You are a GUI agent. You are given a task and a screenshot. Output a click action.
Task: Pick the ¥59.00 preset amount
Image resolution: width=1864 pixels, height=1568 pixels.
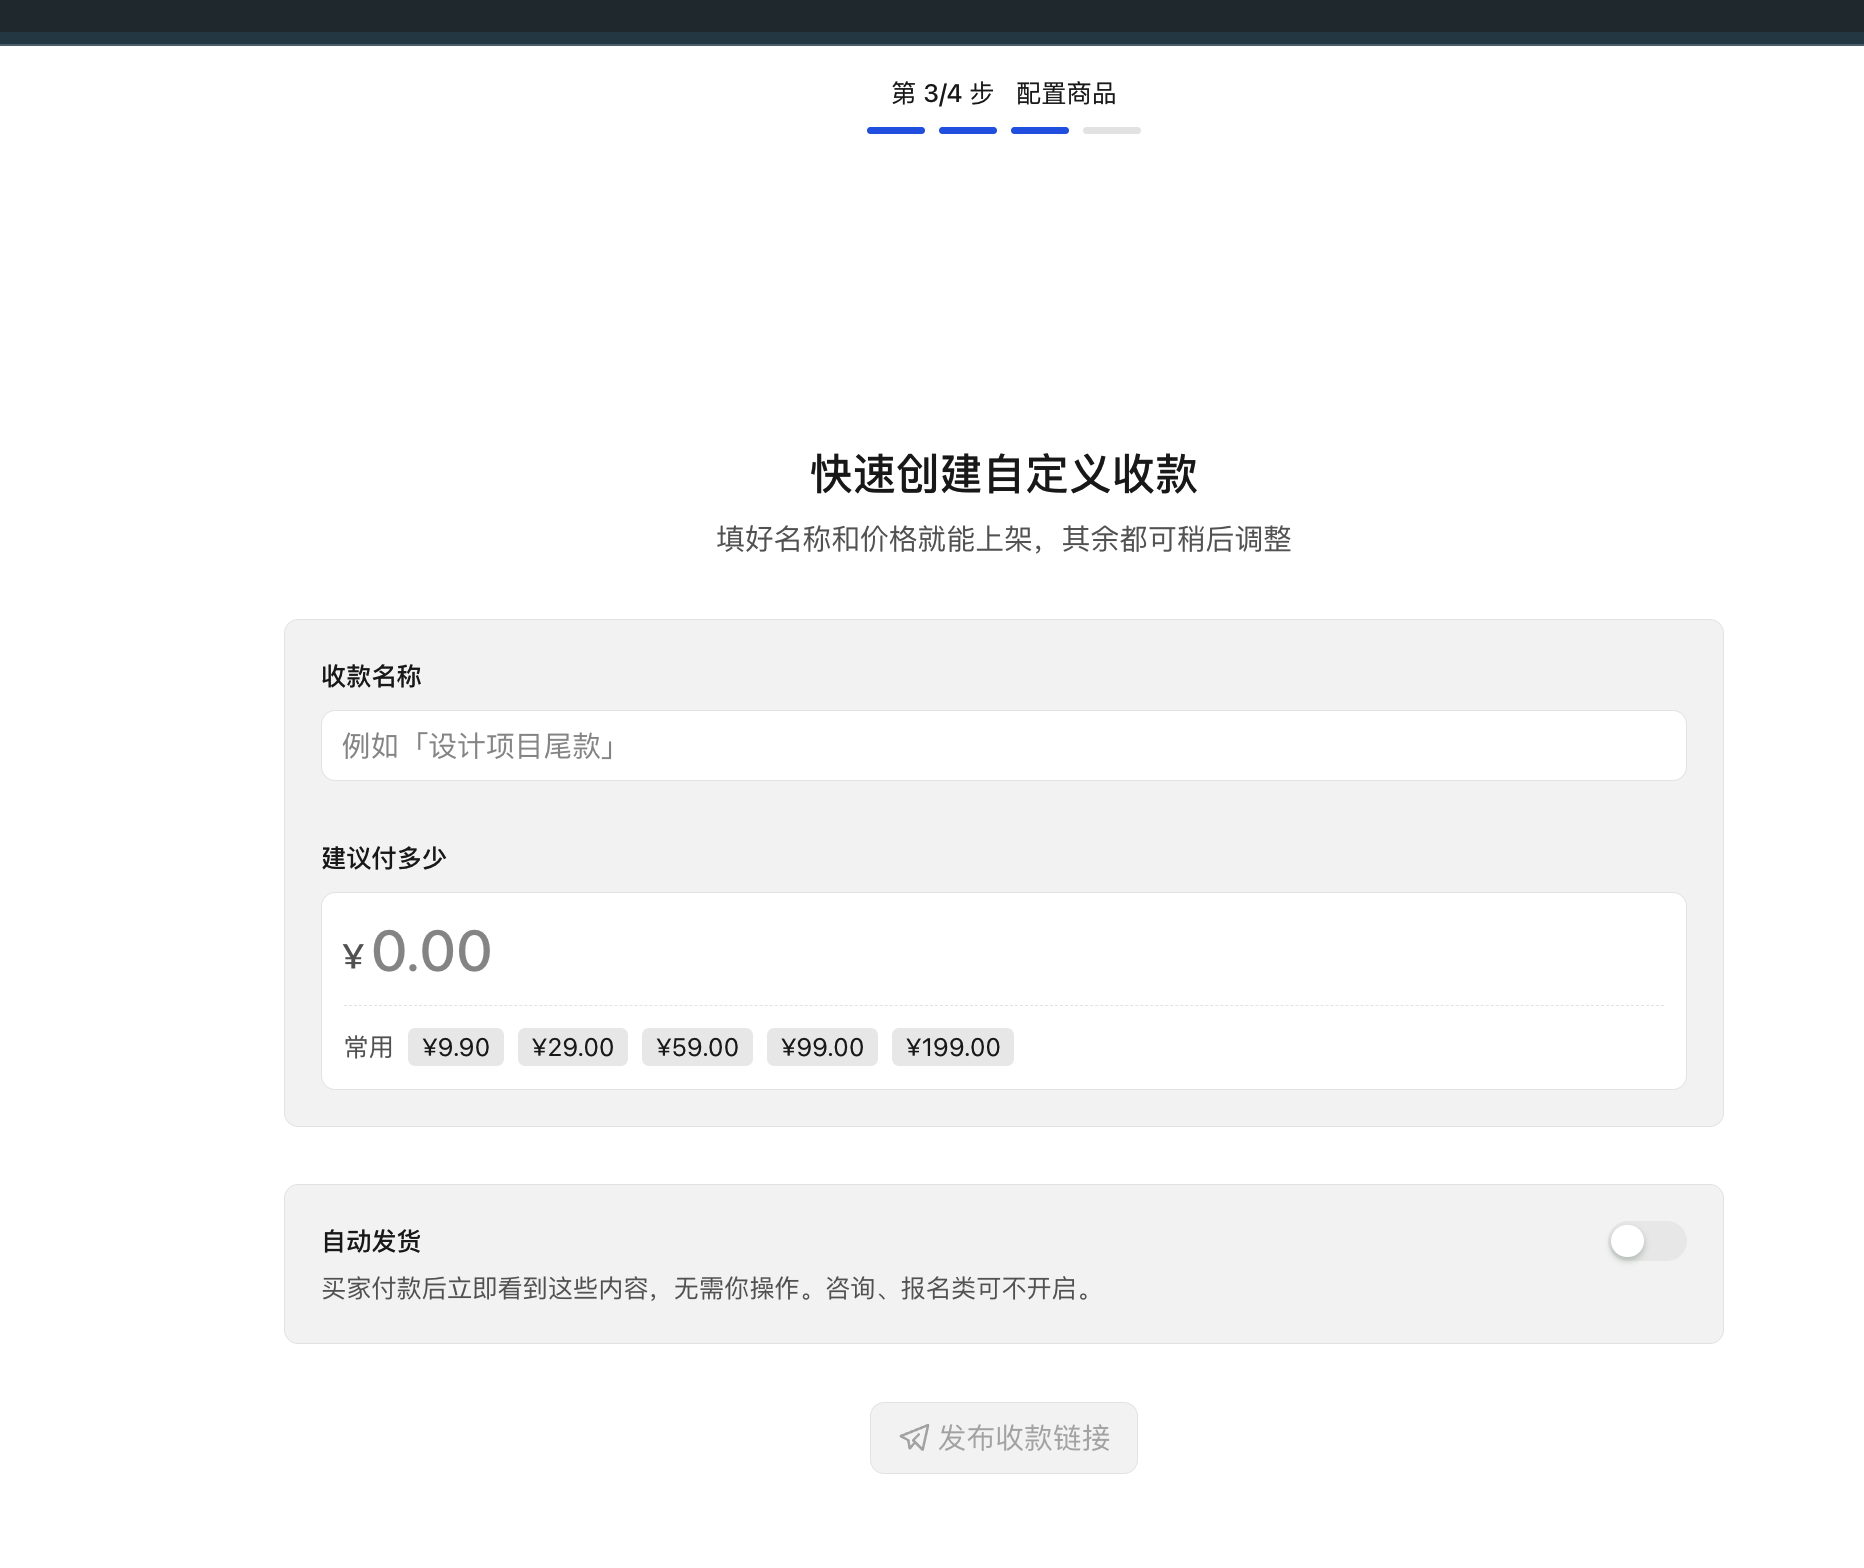coord(697,1047)
